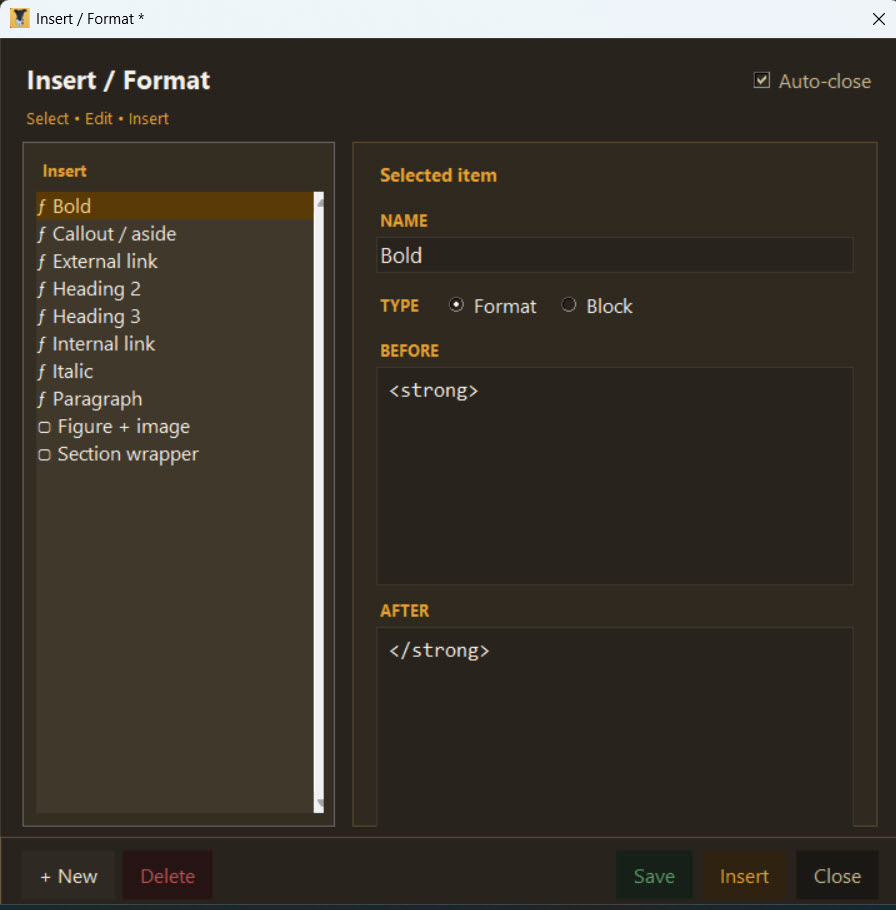The height and width of the screenshot is (910, 896).
Task: Select Bold in the Insert list
Action: pyautogui.click(x=175, y=206)
